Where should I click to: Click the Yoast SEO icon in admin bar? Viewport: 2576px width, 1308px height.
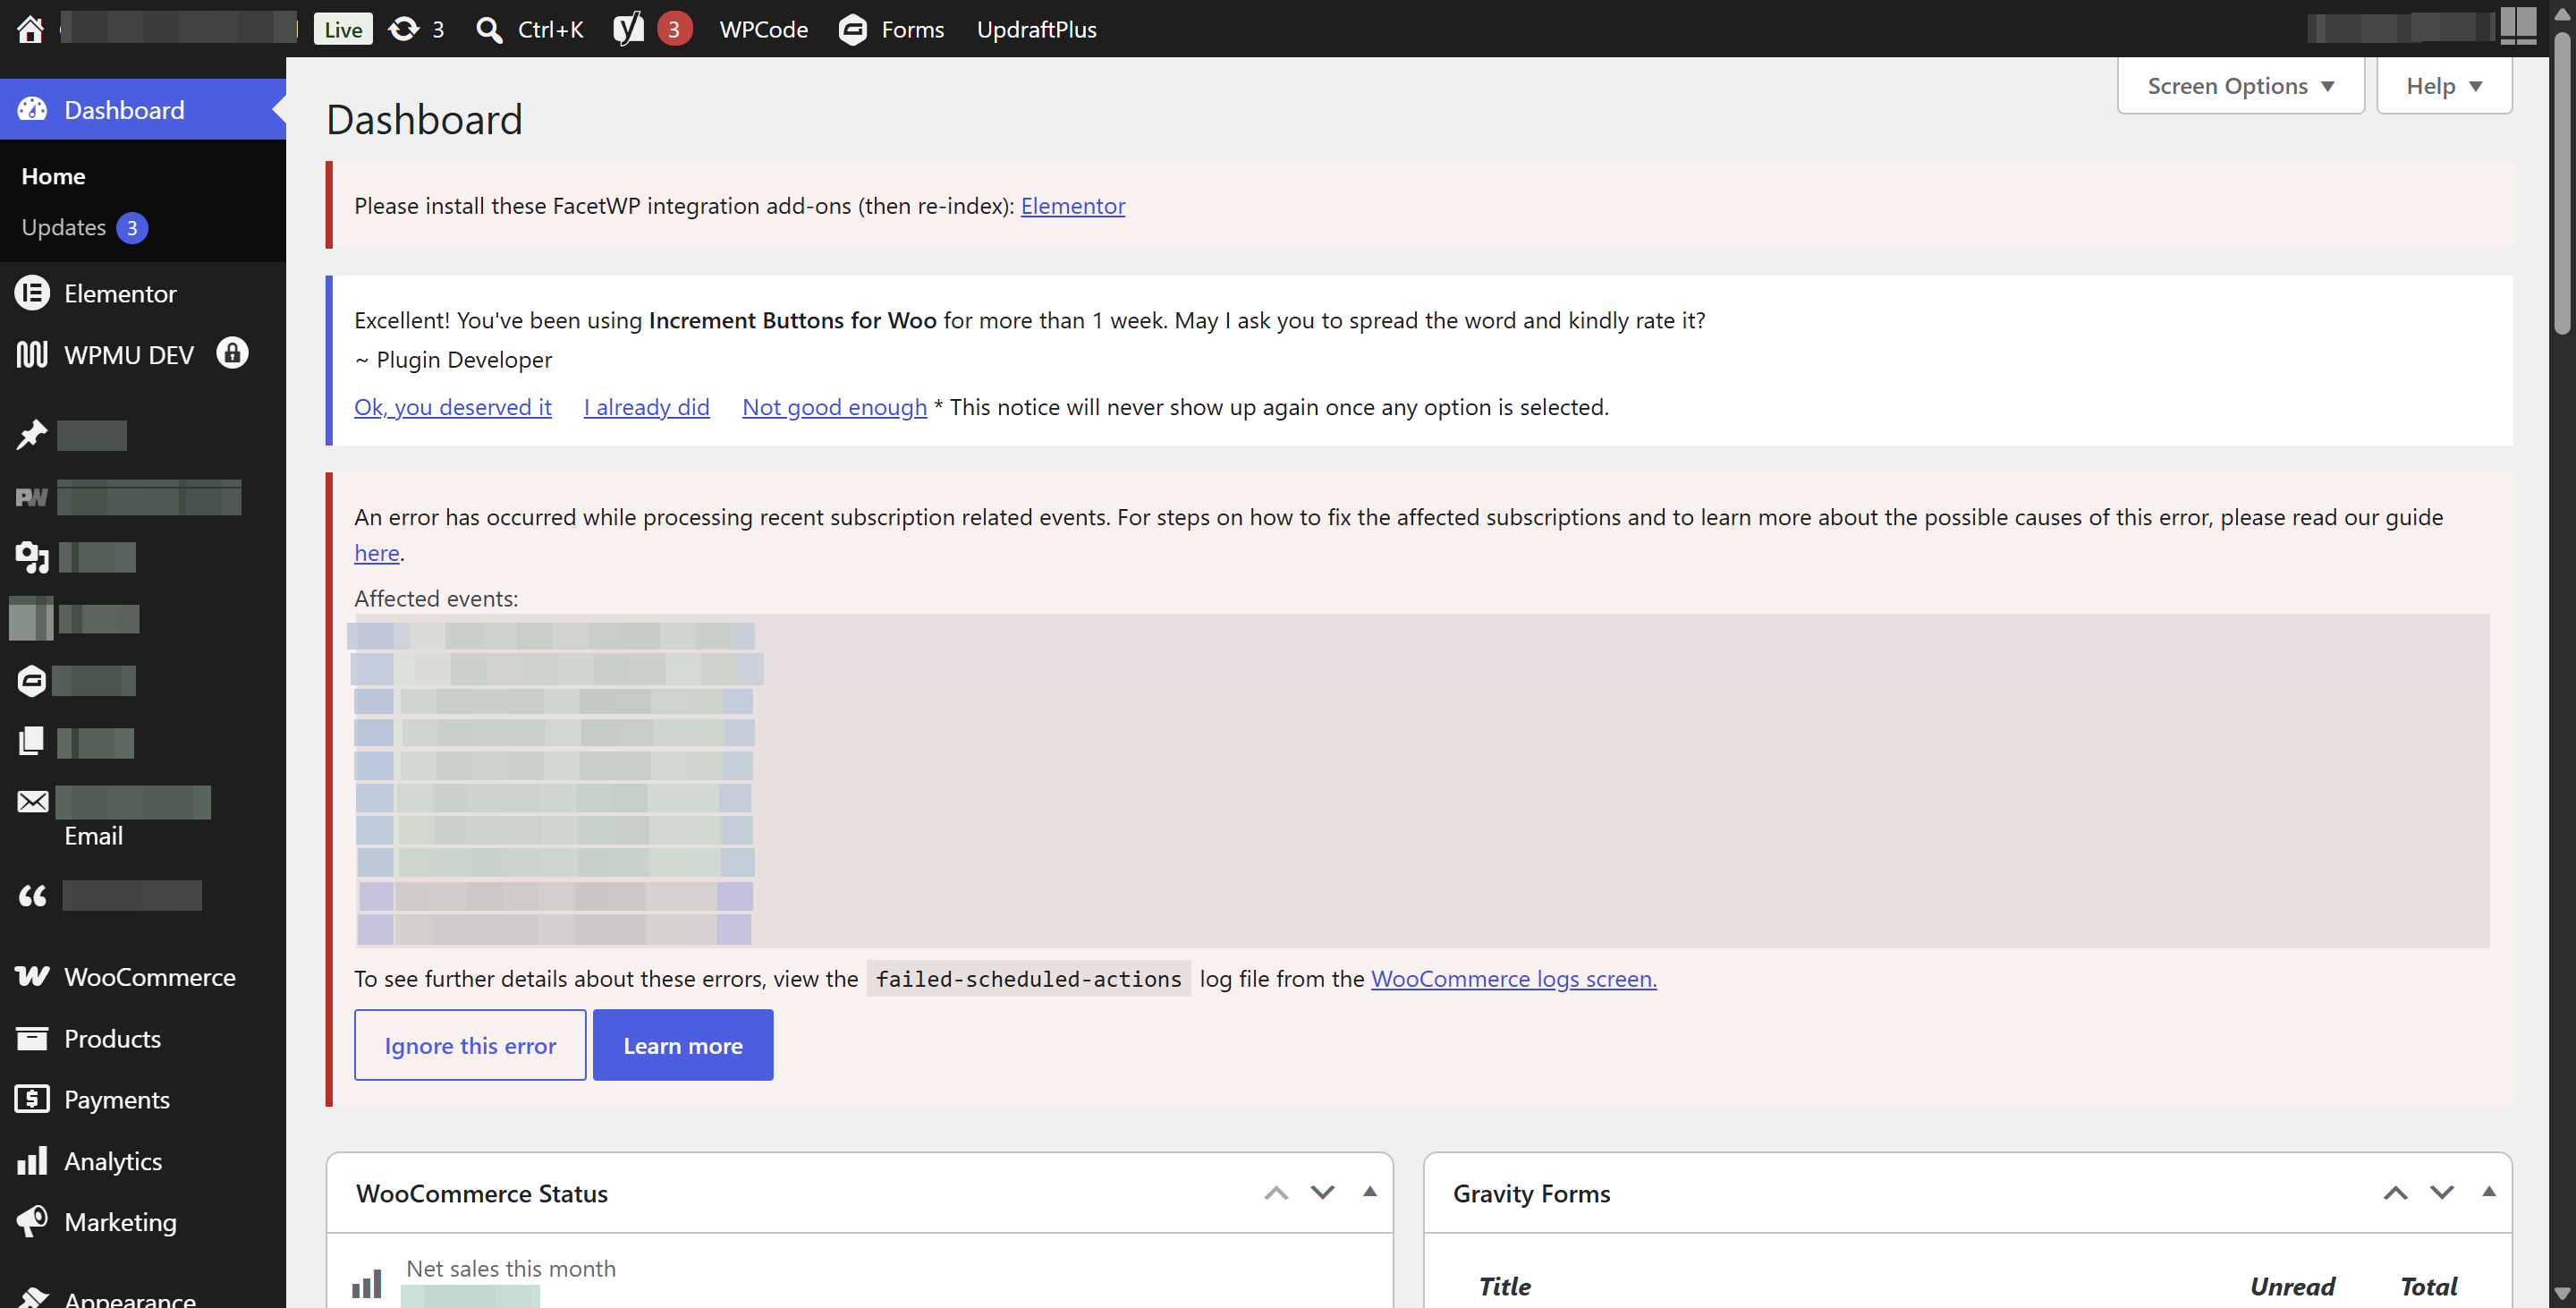[x=628, y=29]
